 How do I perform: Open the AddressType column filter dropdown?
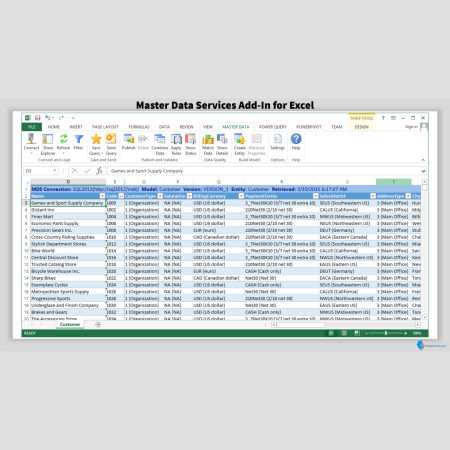coord(408,196)
